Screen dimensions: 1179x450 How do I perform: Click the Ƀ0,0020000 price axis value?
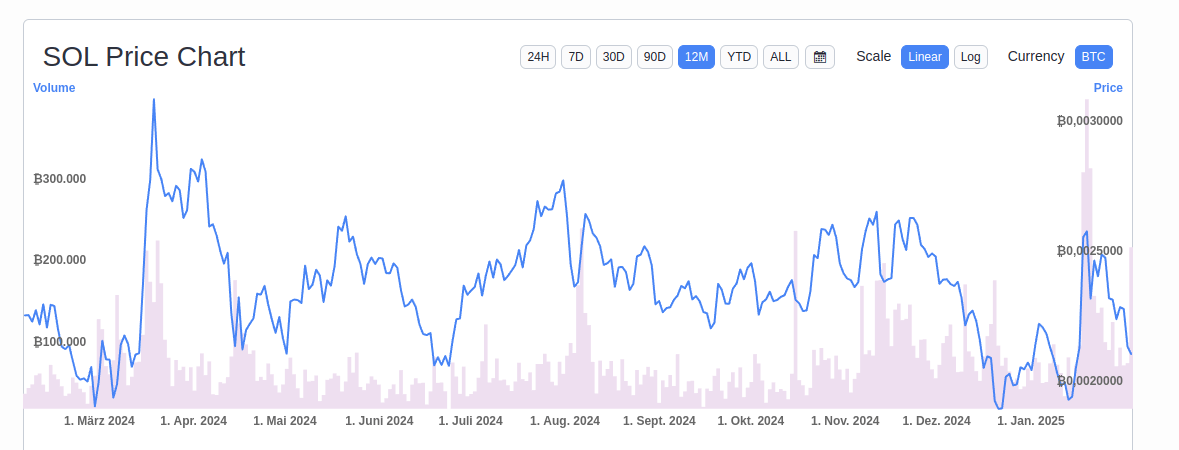(x=1090, y=381)
